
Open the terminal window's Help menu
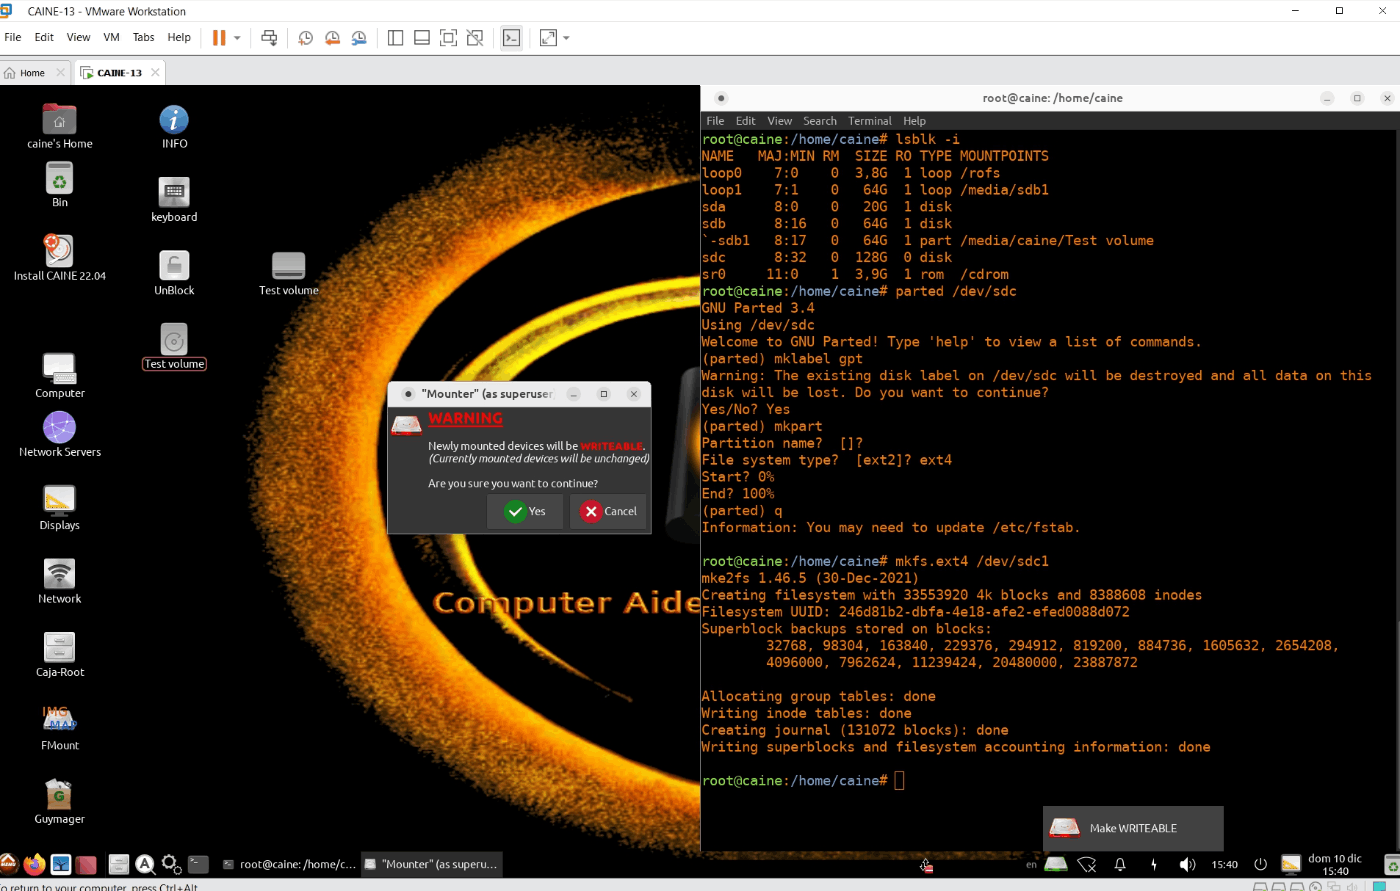tap(915, 121)
